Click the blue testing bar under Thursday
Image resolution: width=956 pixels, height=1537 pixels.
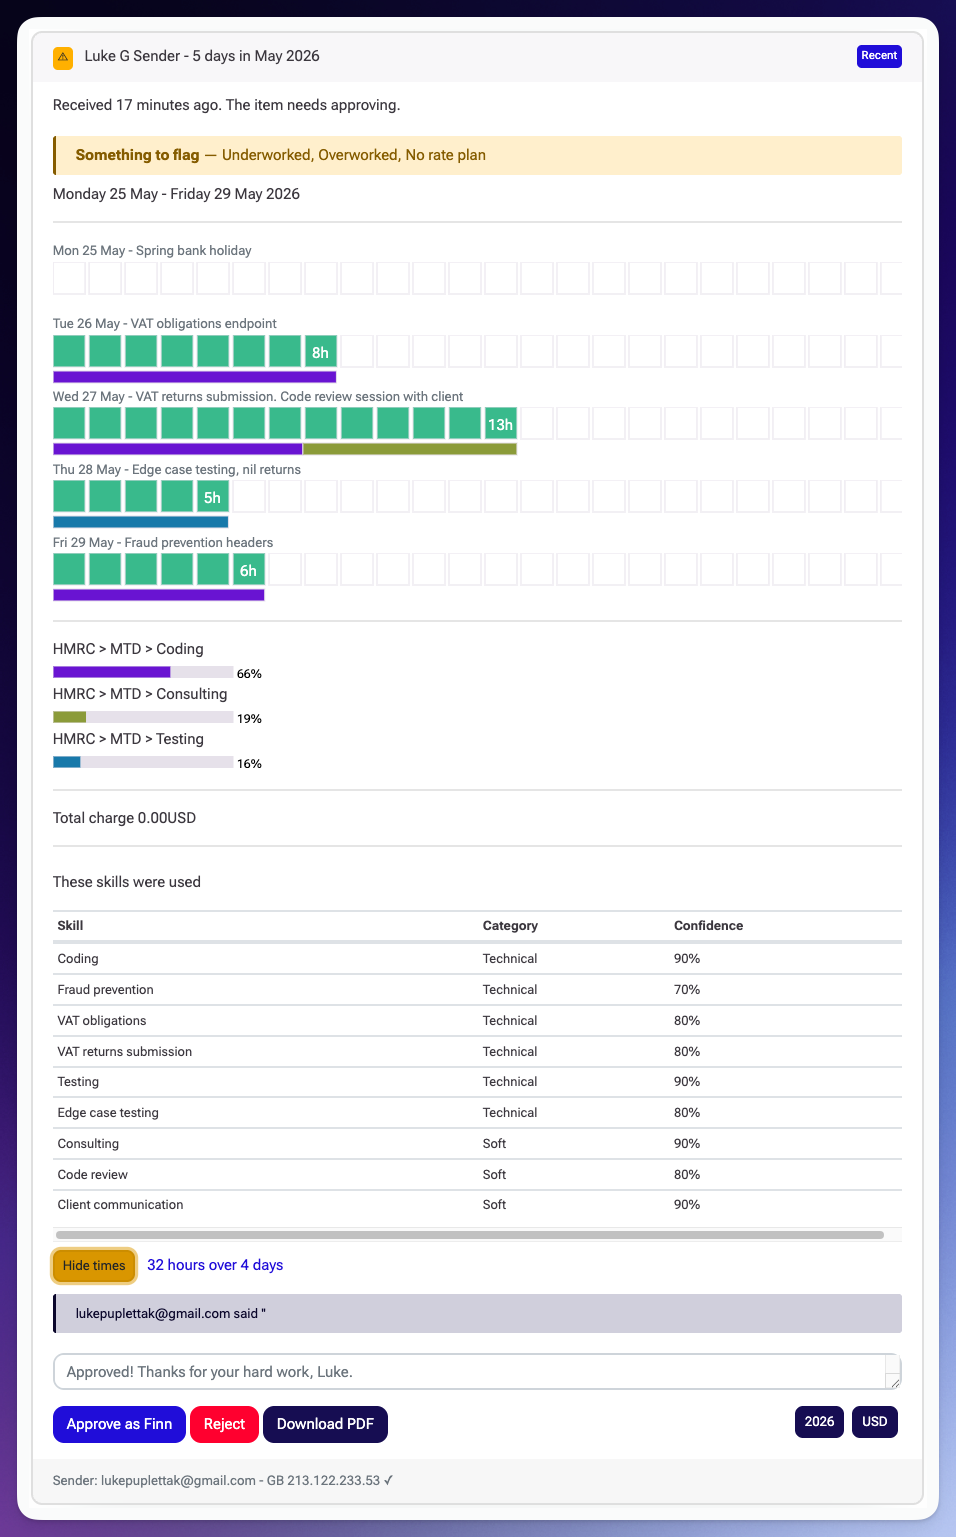(141, 522)
